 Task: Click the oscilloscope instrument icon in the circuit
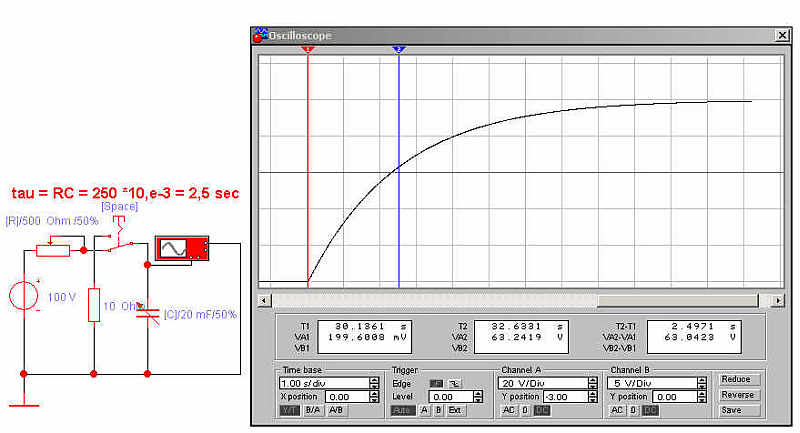(x=180, y=249)
